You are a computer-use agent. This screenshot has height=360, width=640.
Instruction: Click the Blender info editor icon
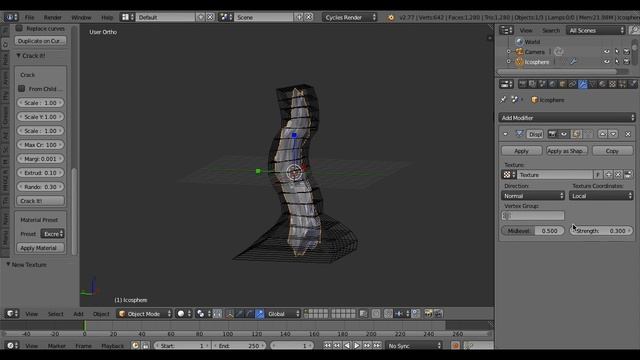tap(11, 17)
